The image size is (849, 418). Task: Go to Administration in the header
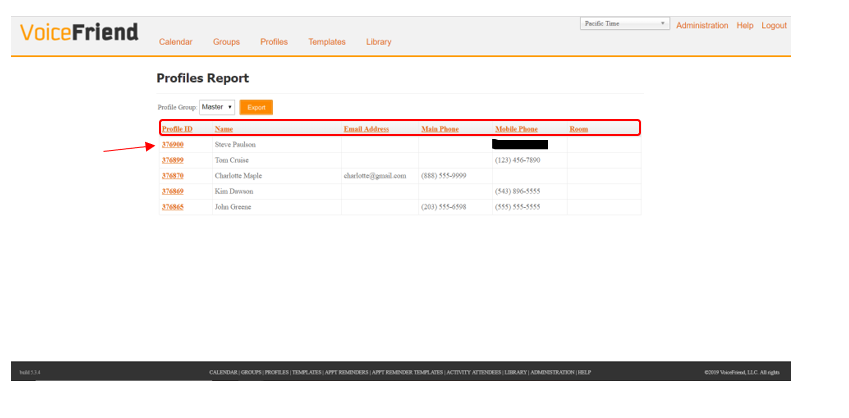coord(702,25)
